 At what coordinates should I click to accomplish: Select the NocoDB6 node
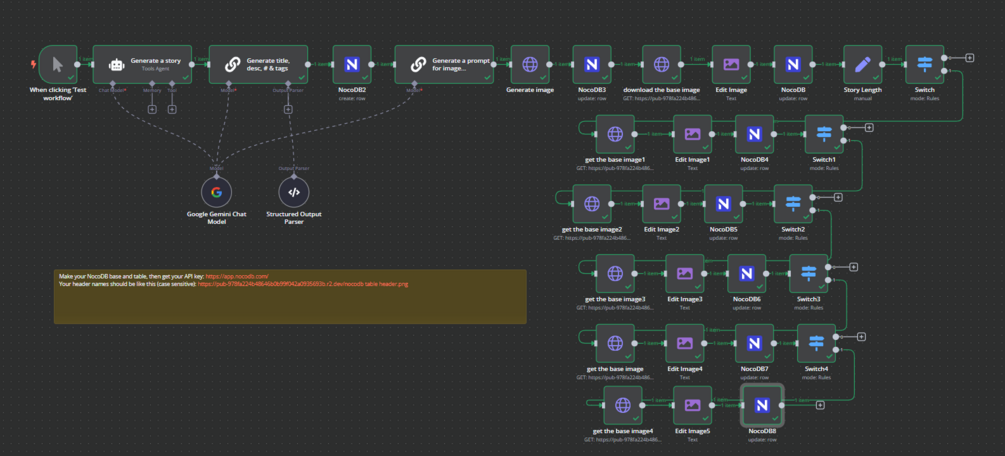click(747, 274)
